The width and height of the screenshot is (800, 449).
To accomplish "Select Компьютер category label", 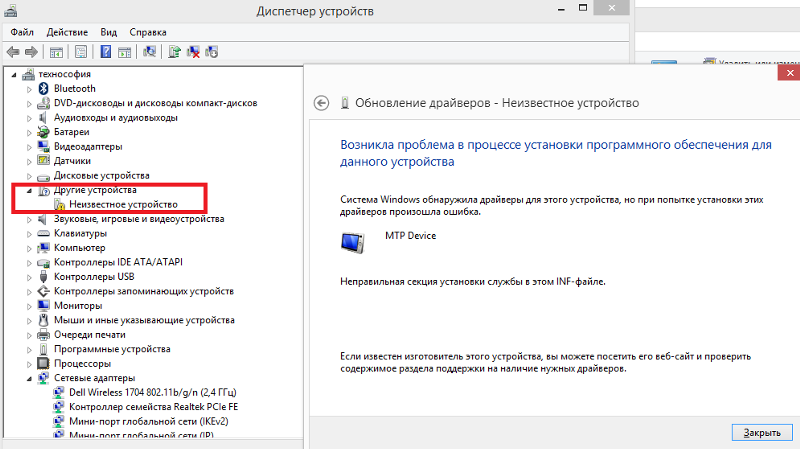I will point(80,248).
